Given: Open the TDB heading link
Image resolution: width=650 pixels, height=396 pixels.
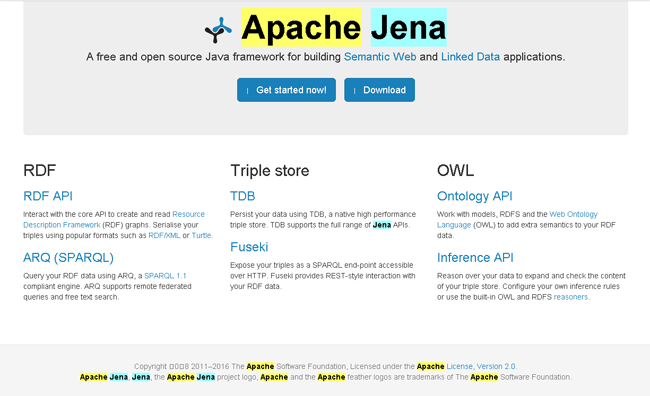Looking at the screenshot, I should [243, 196].
